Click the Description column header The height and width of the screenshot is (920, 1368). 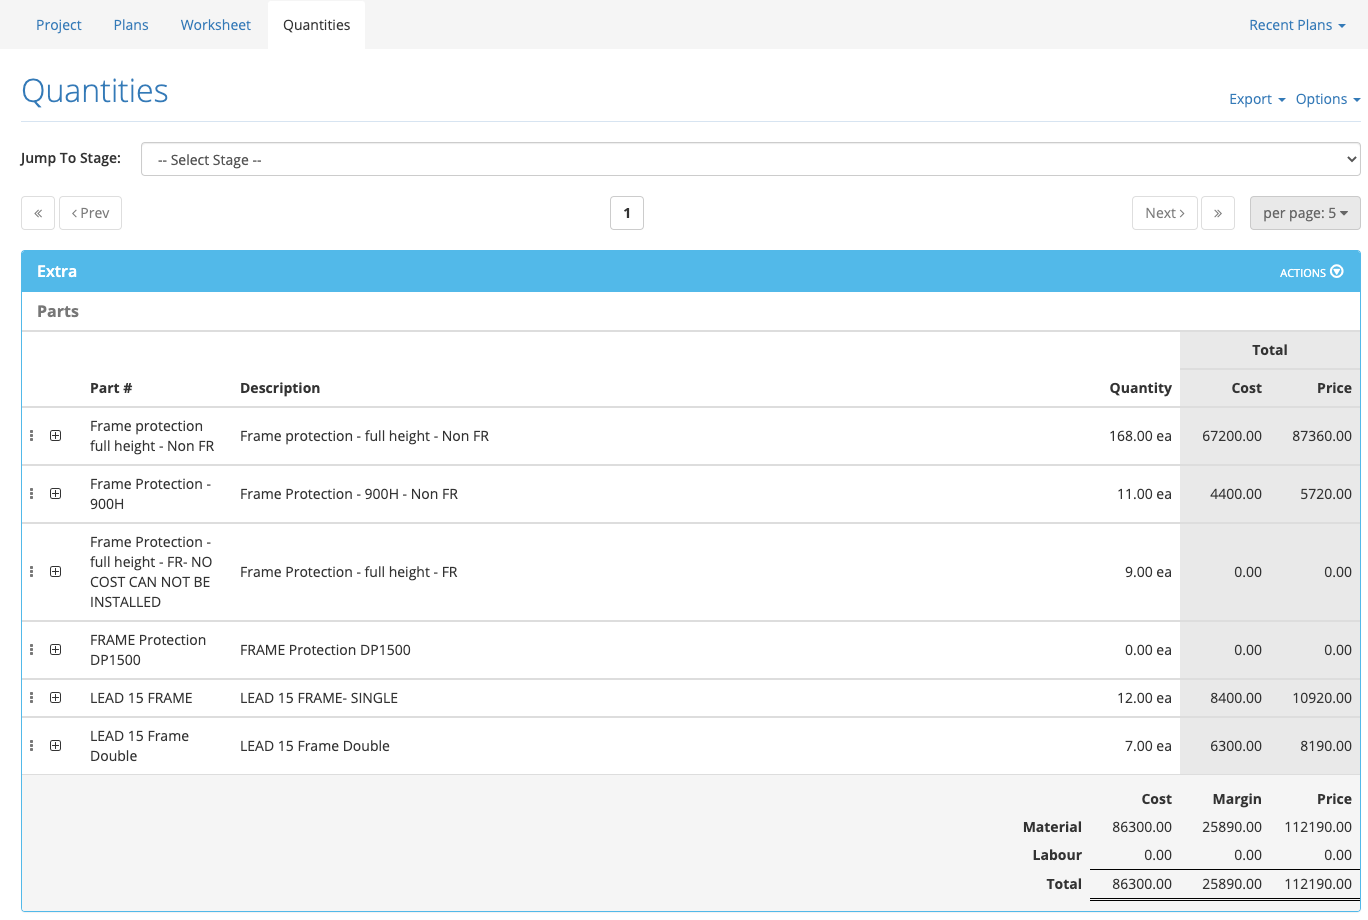click(x=280, y=388)
